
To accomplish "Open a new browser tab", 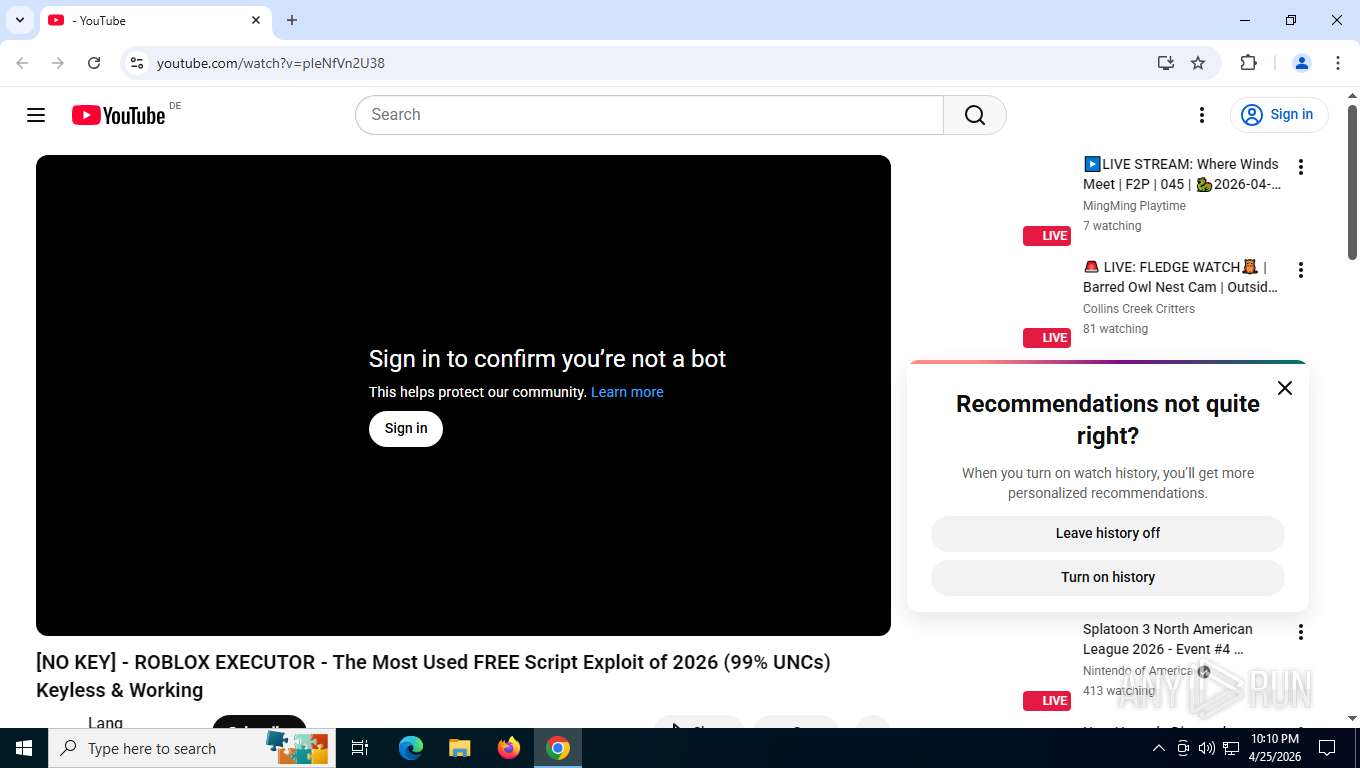I will point(292,20).
